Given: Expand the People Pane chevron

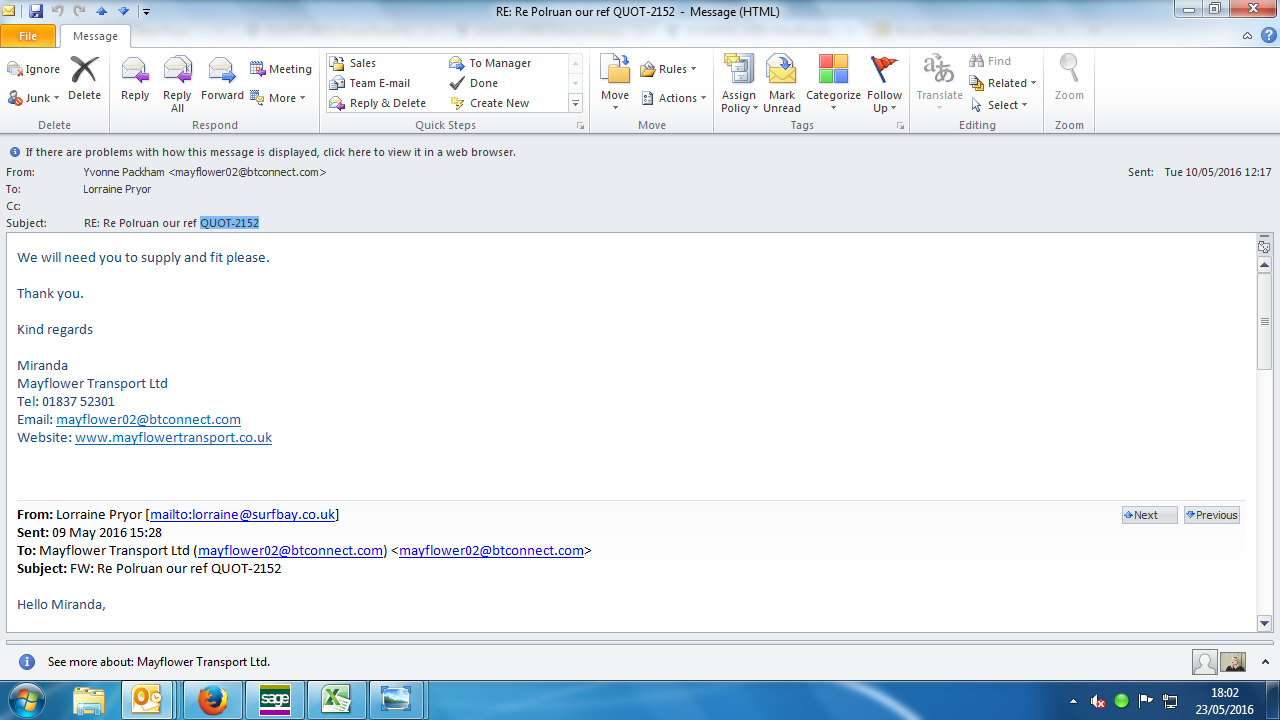Looking at the screenshot, I should pos(1264,662).
